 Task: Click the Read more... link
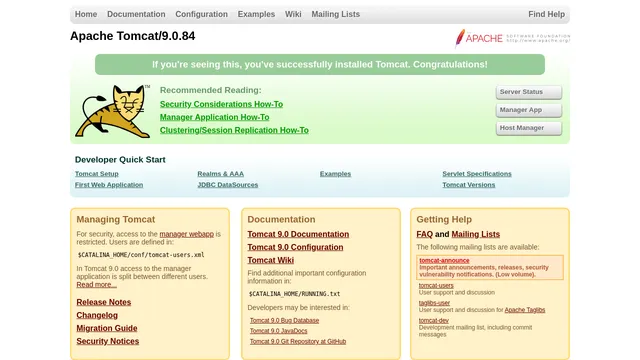tap(96, 284)
